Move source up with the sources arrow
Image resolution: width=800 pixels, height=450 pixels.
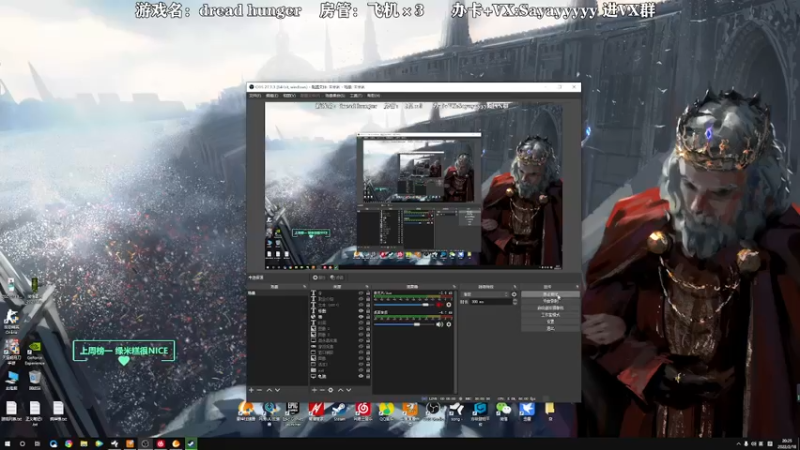[x=340, y=390]
